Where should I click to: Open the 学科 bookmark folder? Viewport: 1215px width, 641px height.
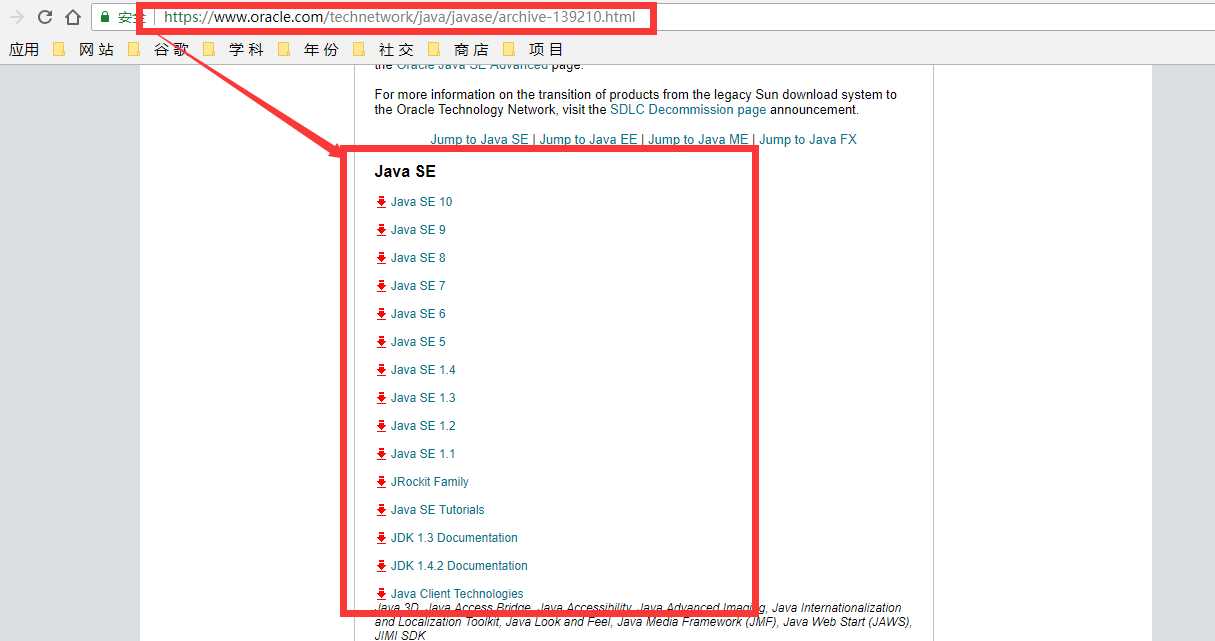(x=234, y=49)
